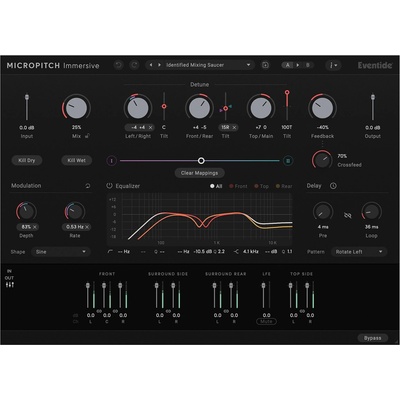Viewport: 400px width, 400px height.
Task: Click the Front/Rear Tilt slider handle
Action: click(225, 108)
